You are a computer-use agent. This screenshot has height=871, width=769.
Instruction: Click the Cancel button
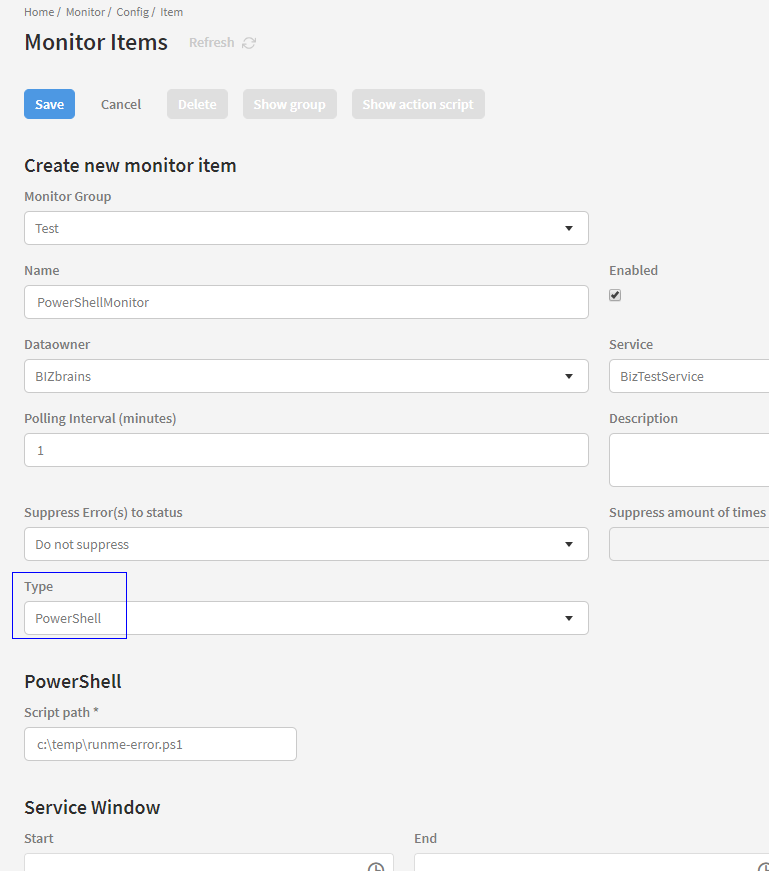pos(121,104)
